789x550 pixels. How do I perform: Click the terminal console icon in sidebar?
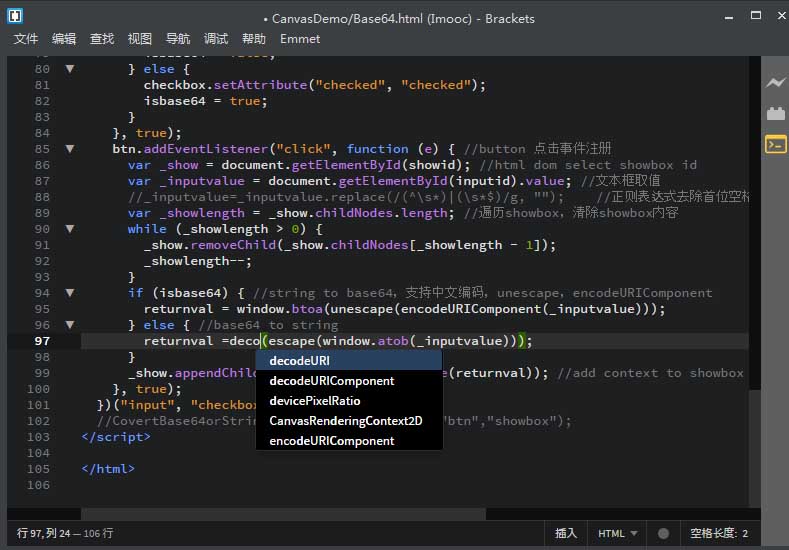775,145
